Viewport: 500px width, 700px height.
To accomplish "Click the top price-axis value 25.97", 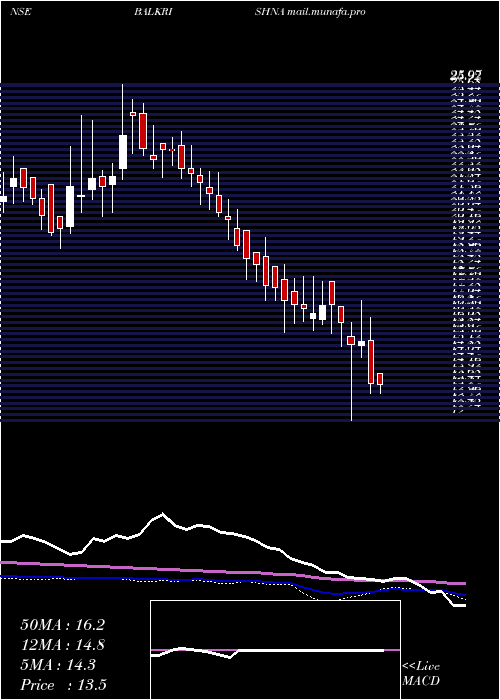I will [466, 77].
